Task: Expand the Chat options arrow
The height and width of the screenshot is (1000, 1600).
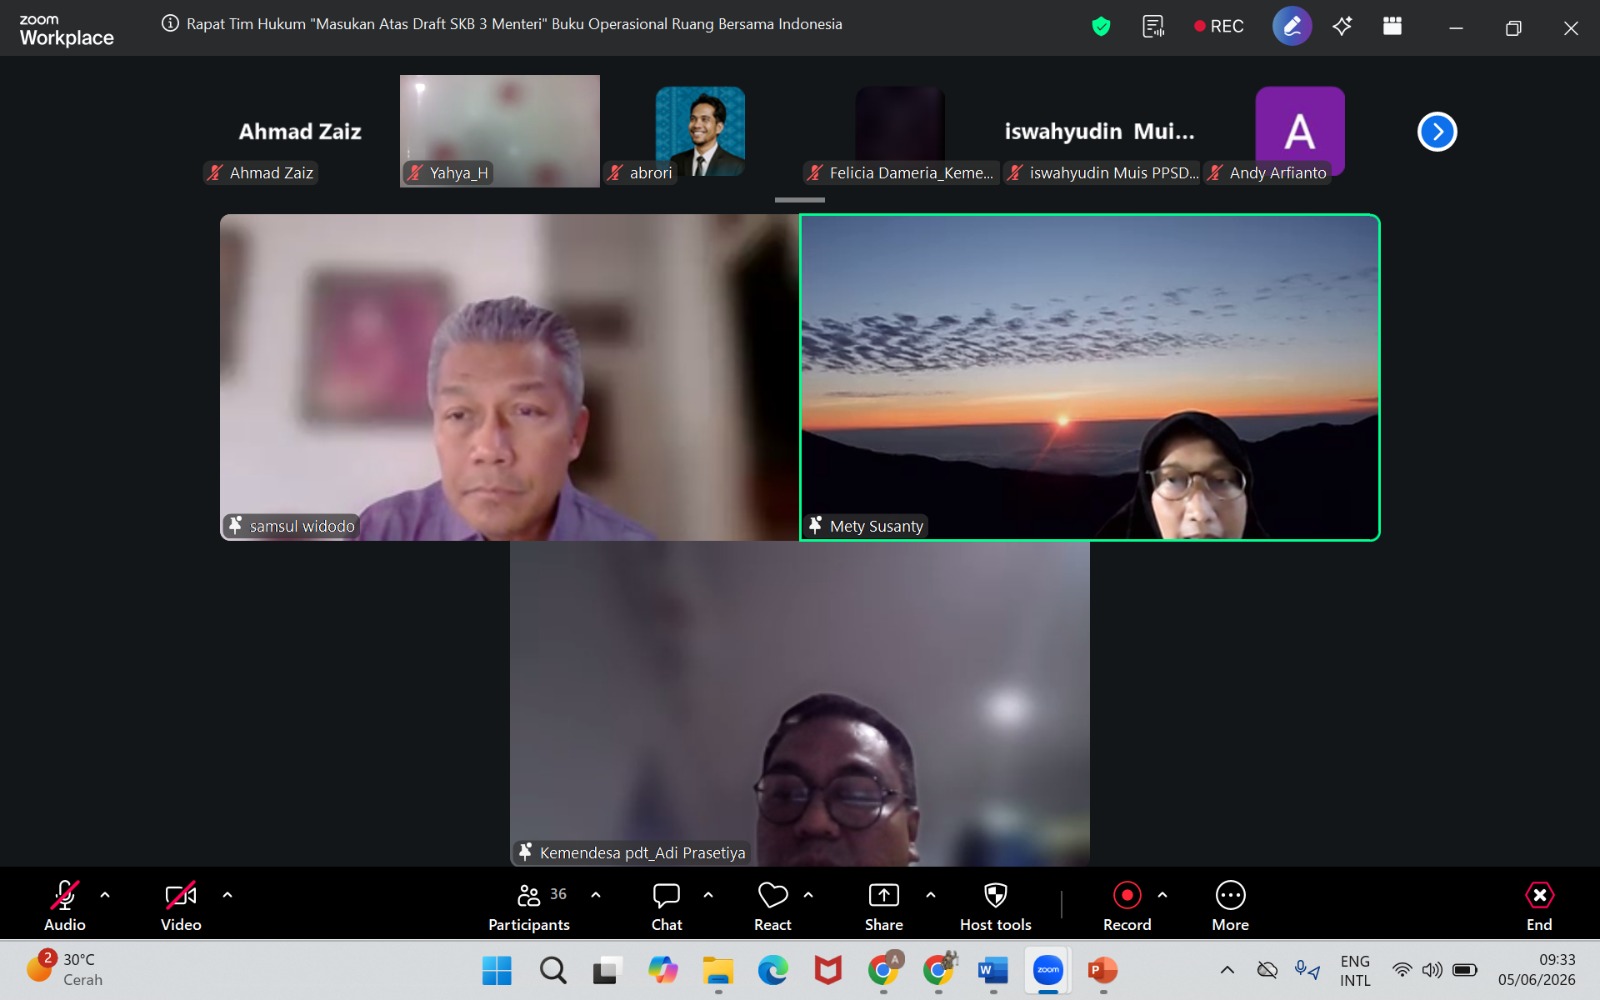Action: (x=708, y=895)
